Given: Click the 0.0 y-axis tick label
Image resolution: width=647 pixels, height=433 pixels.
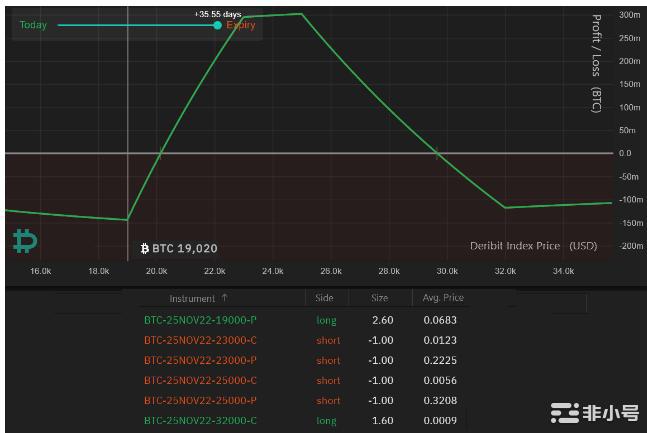Looking at the screenshot, I should (x=625, y=153).
